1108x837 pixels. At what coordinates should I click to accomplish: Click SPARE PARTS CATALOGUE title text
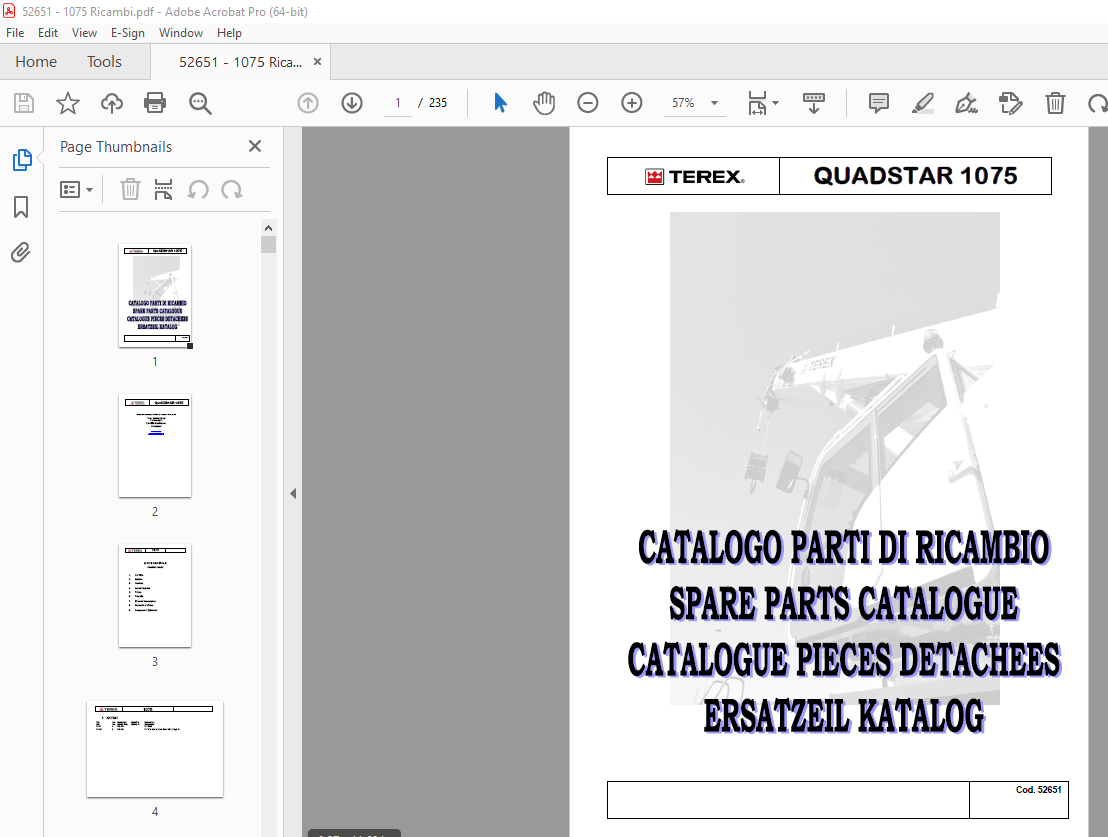click(x=844, y=603)
